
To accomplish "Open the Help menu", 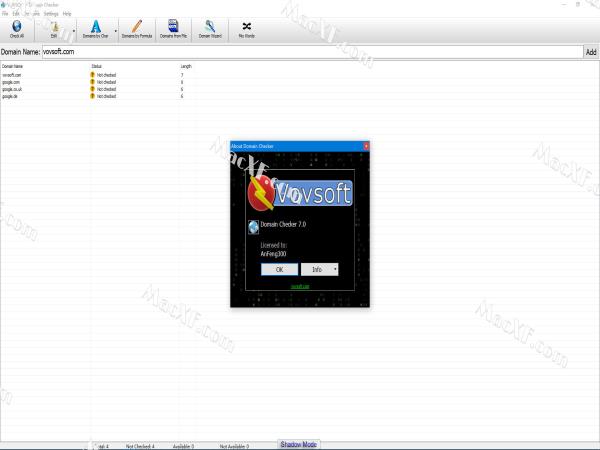I will 67,13.
